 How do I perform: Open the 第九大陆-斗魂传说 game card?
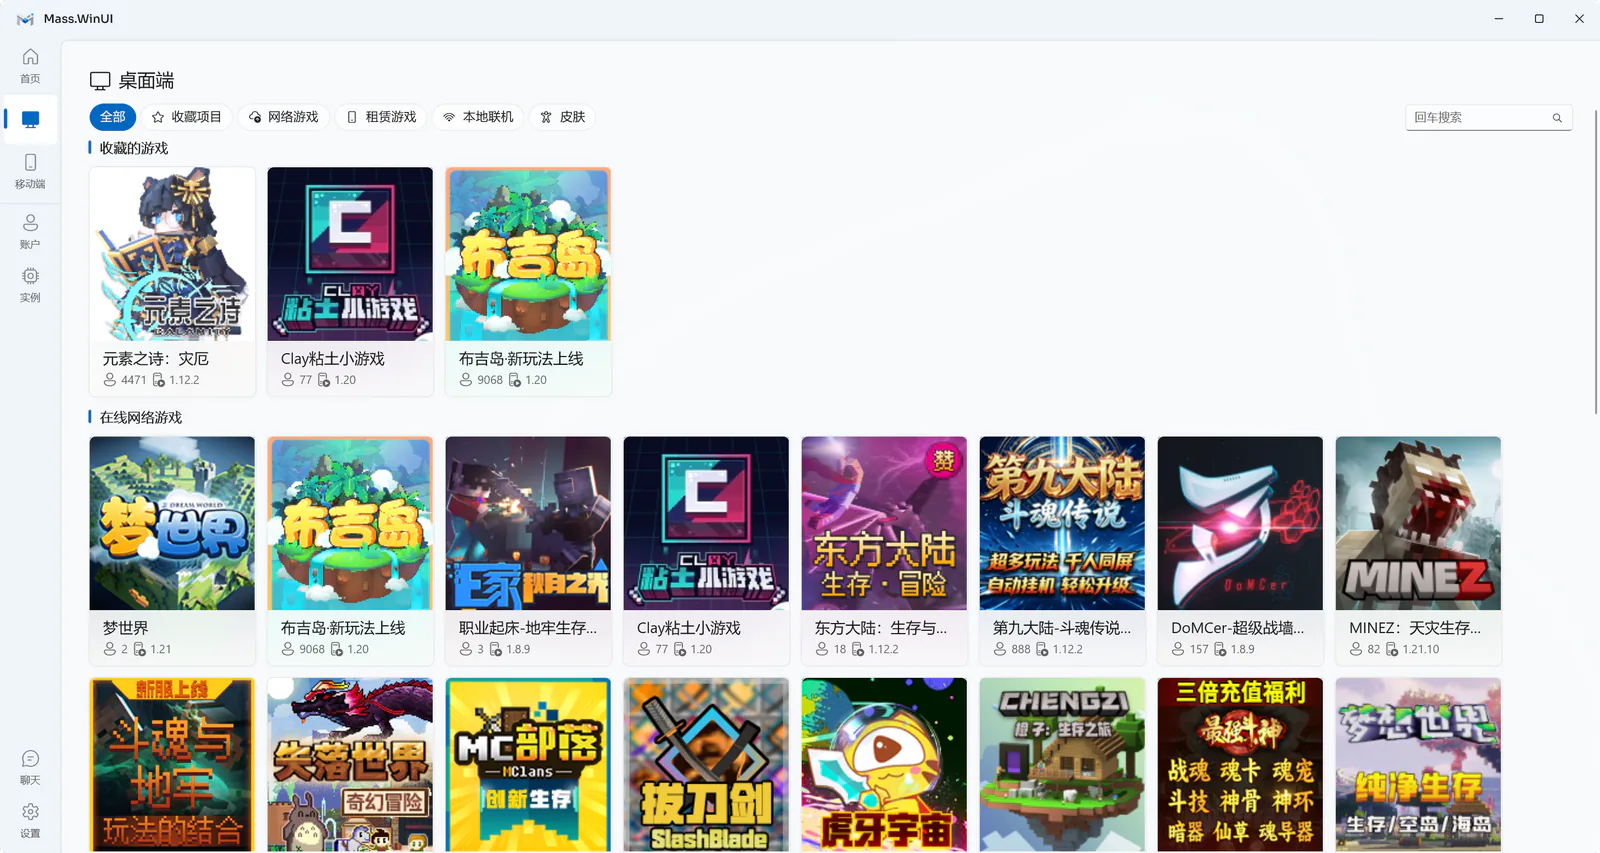pos(1062,550)
